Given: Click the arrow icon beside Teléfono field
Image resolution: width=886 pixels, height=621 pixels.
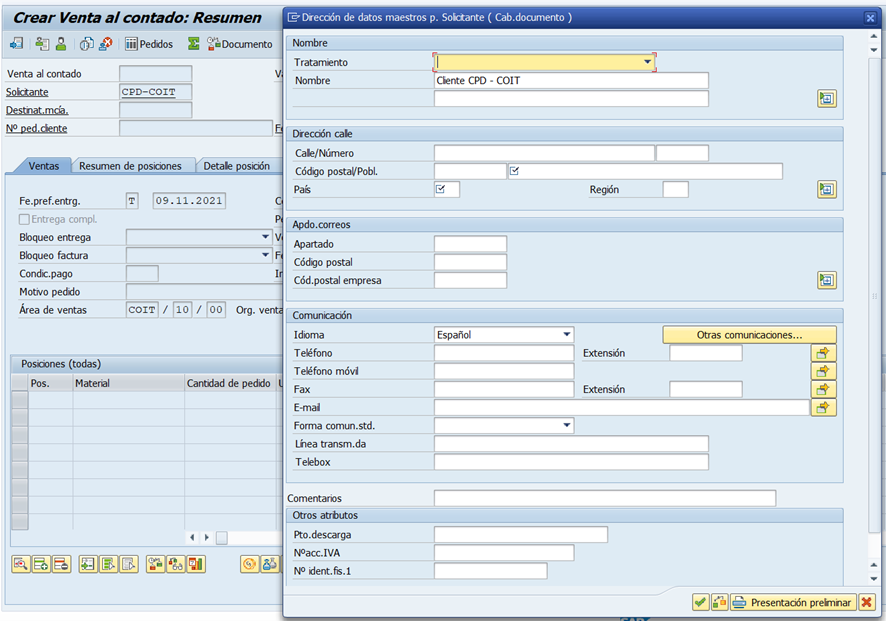Looking at the screenshot, I should pyautogui.click(x=823, y=353).
